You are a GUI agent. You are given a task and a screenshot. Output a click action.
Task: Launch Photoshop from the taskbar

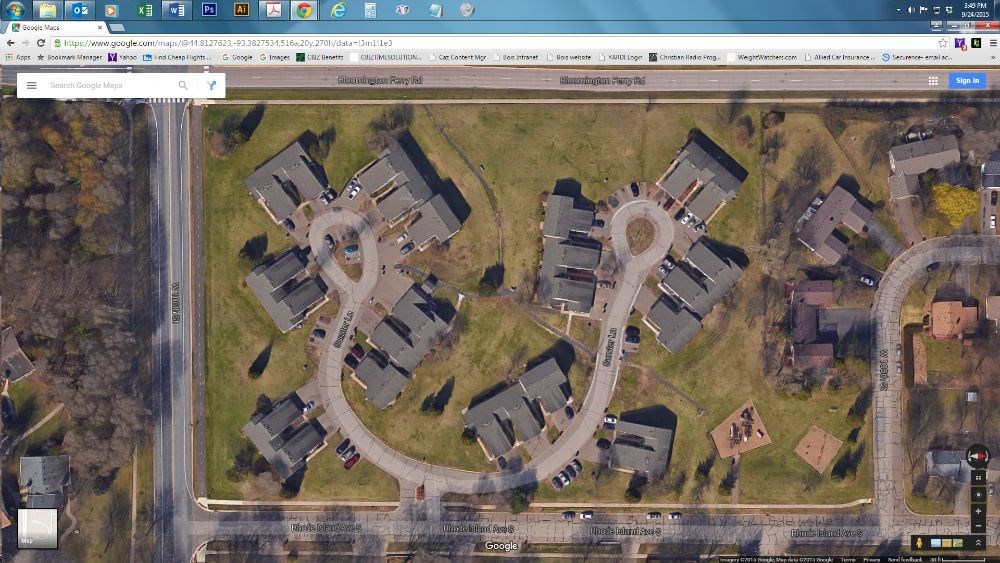(209, 10)
